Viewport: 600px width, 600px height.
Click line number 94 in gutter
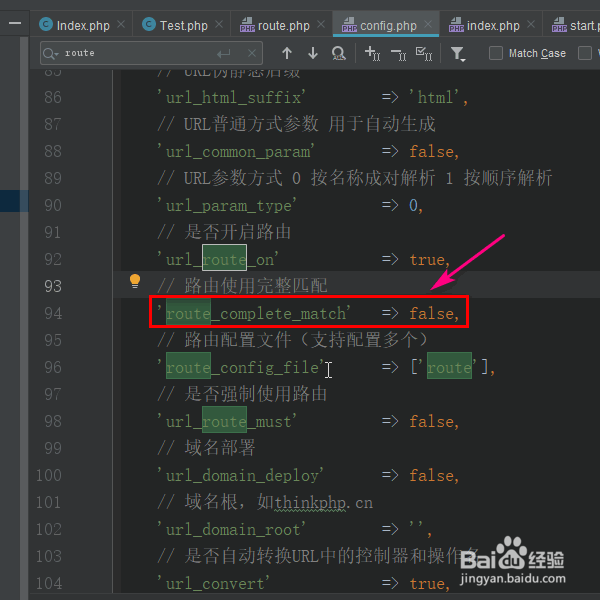(x=53, y=313)
